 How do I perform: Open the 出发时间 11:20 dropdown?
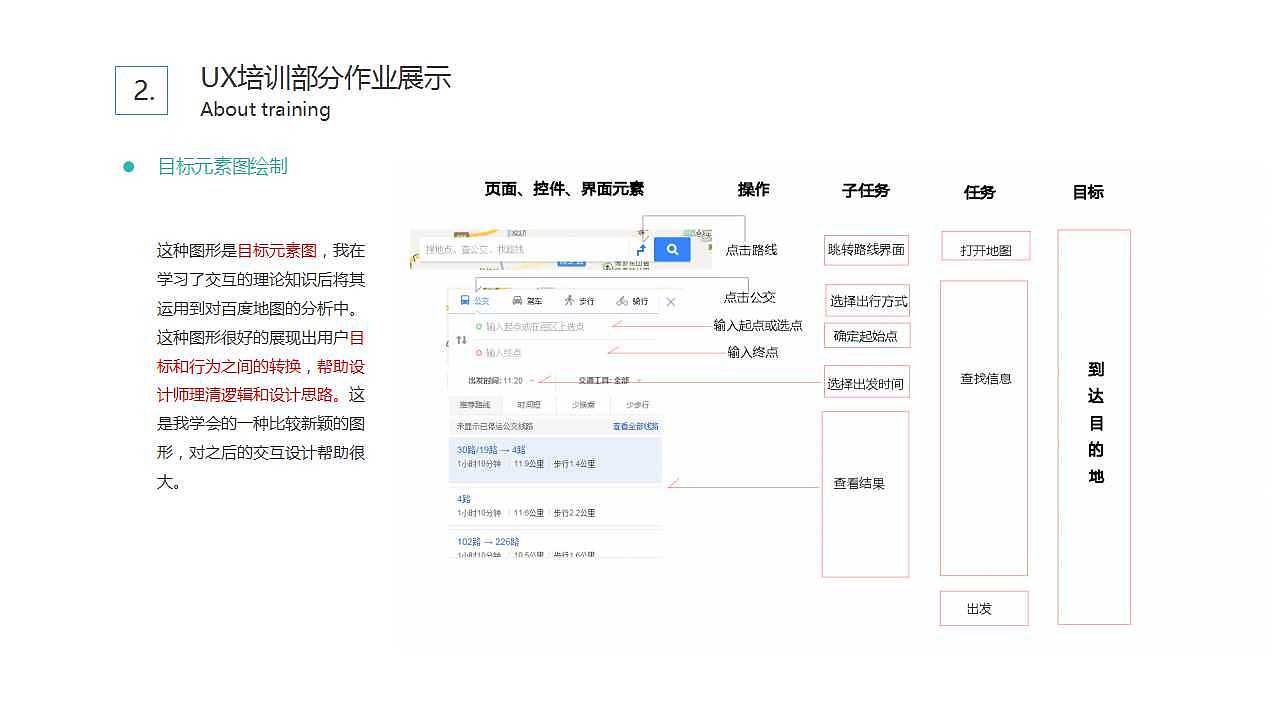point(501,380)
